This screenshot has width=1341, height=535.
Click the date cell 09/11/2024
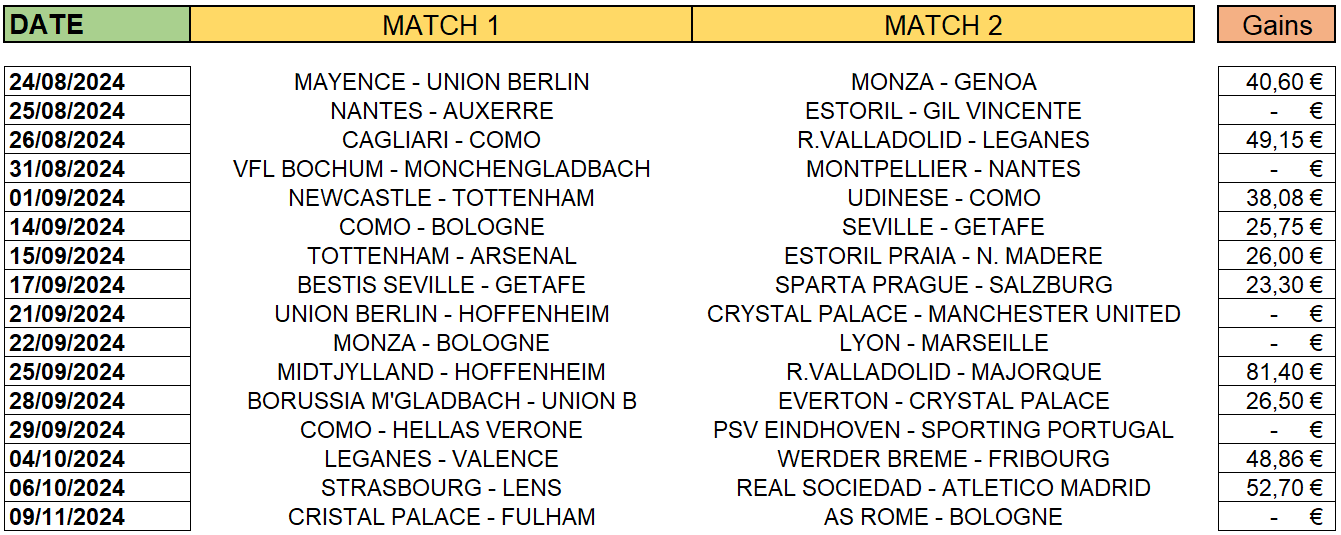(x=97, y=517)
